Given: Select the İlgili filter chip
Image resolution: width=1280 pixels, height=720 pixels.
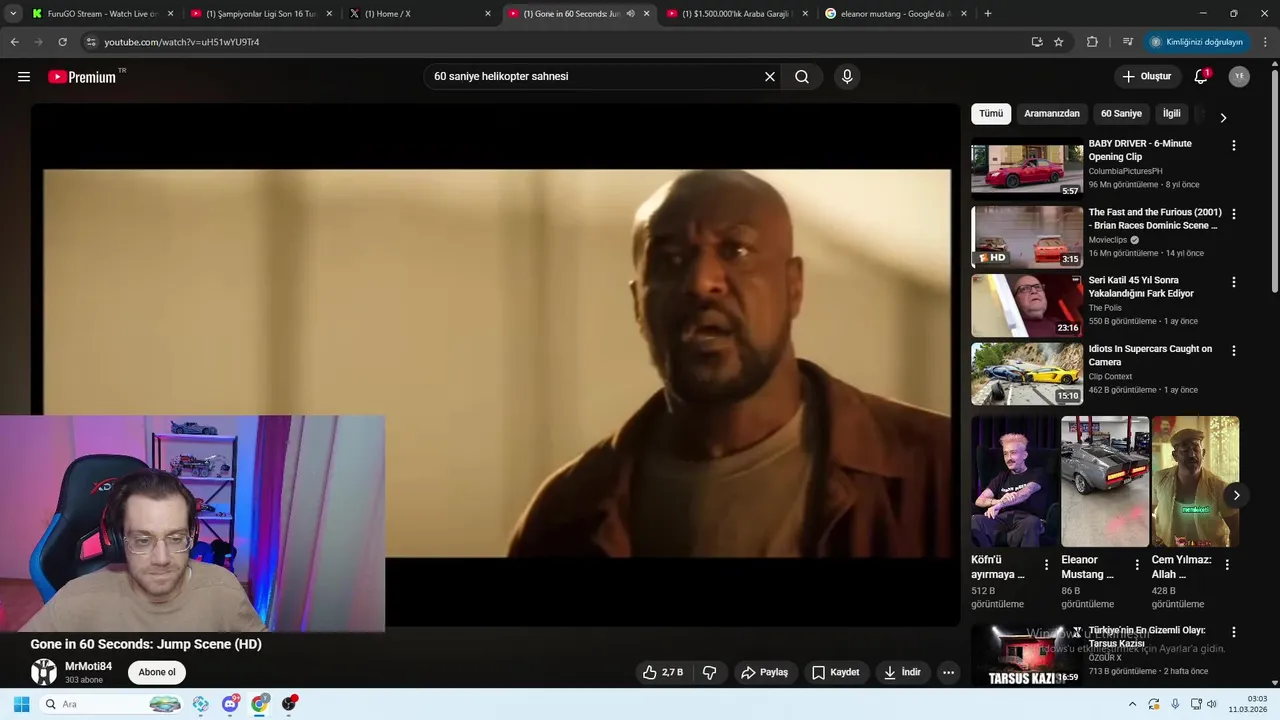Looking at the screenshot, I should 1171,114.
